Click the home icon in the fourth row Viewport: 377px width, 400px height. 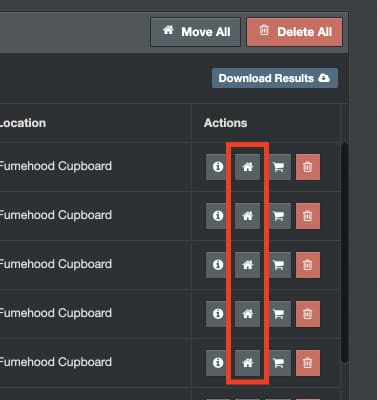(x=247, y=314)
